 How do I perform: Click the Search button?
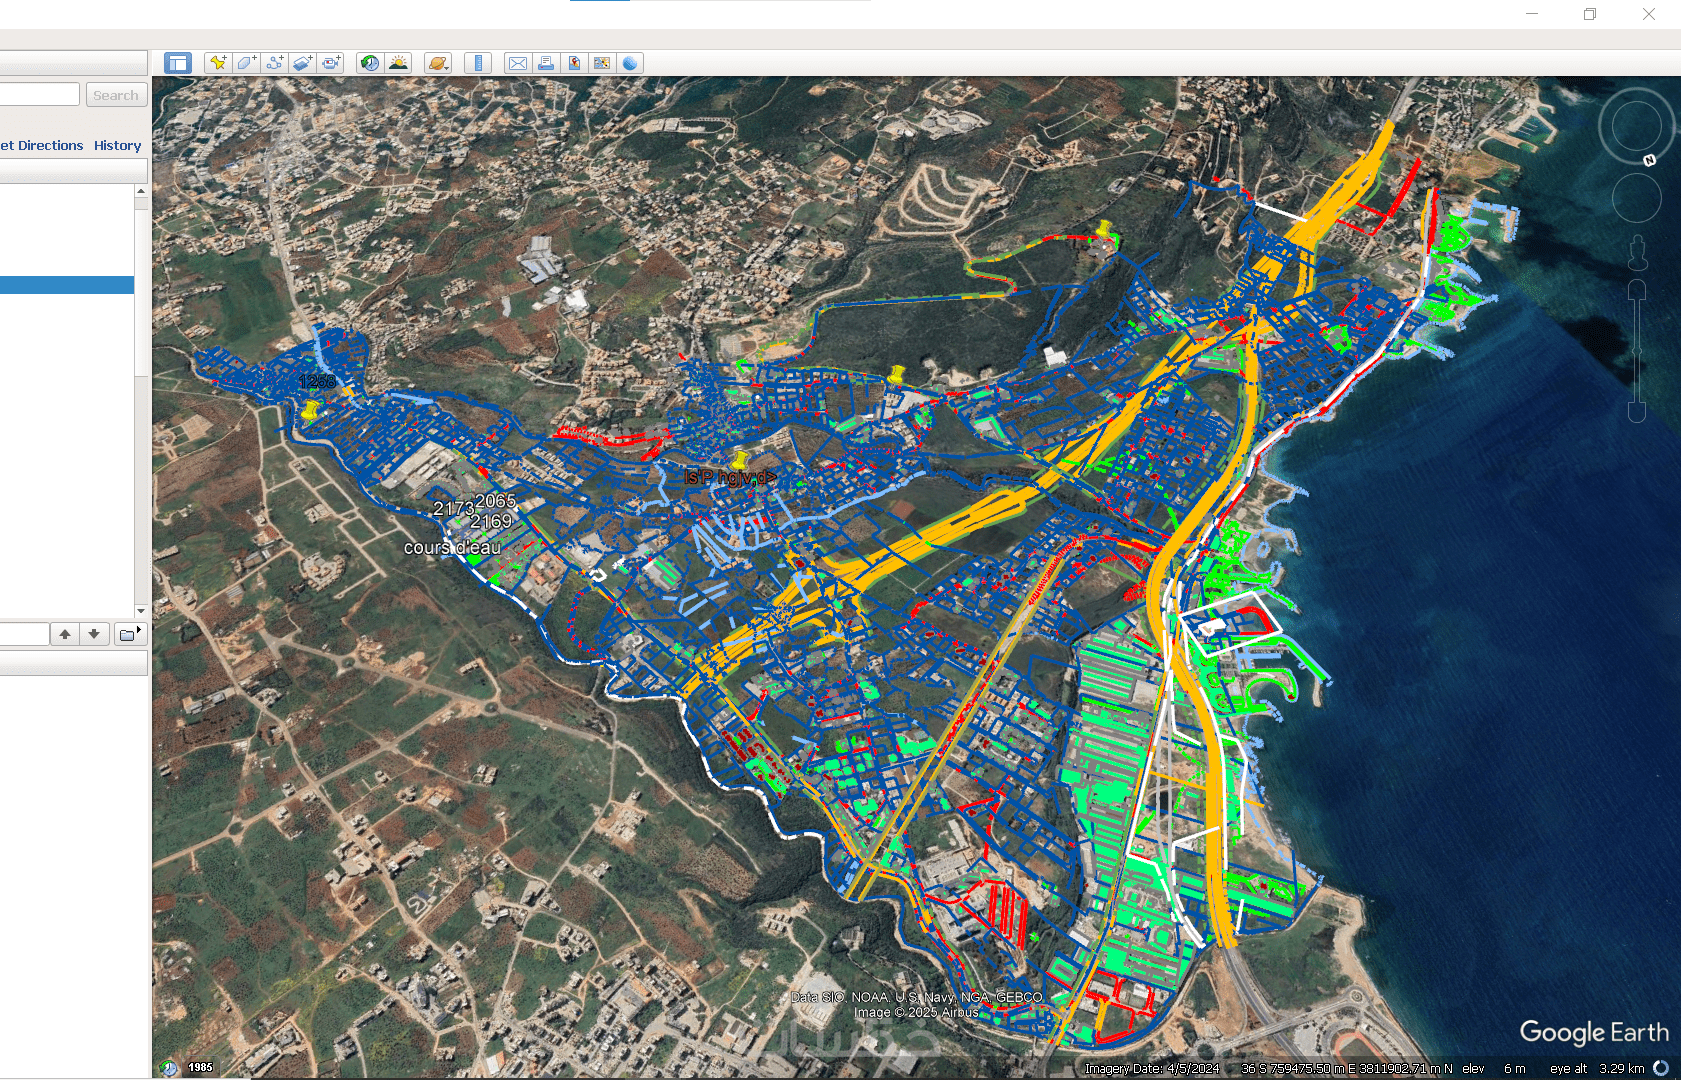tap(116, 95)
